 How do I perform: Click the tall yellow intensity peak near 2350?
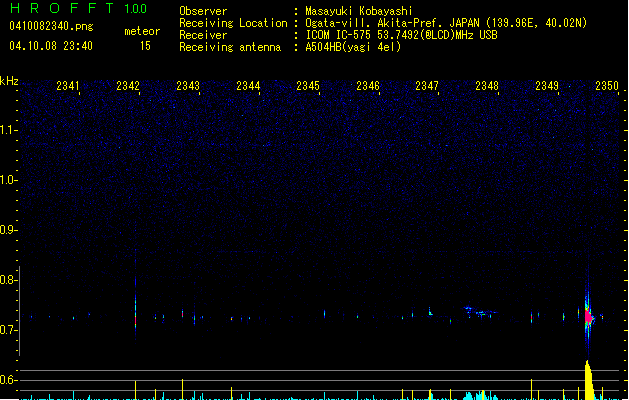(589, 380)
